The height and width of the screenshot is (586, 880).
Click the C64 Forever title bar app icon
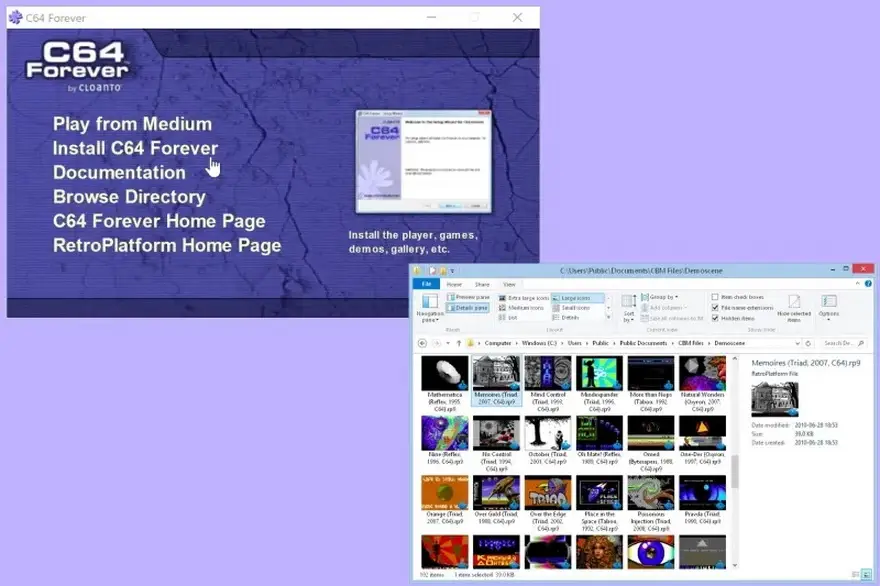point(15,17)
